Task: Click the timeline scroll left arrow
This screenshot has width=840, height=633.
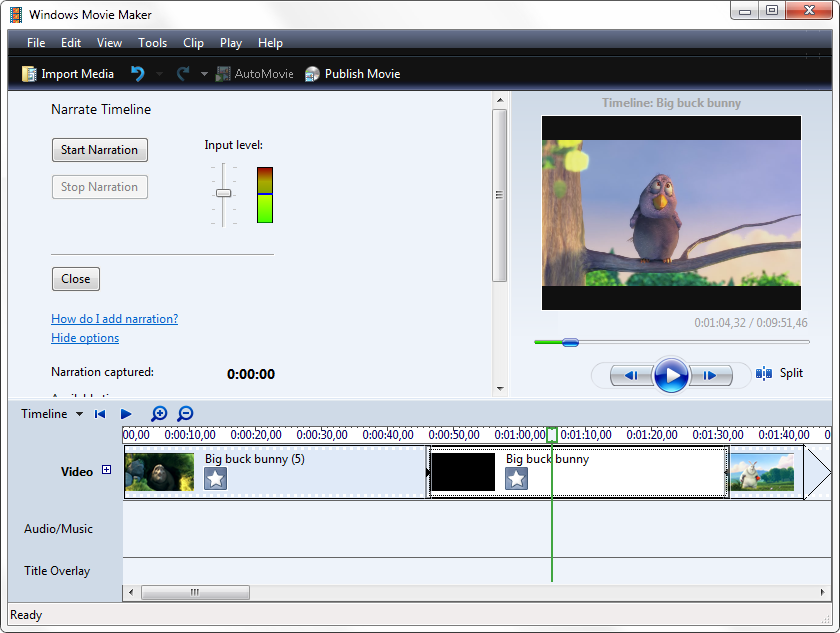Action: (131, 592)
